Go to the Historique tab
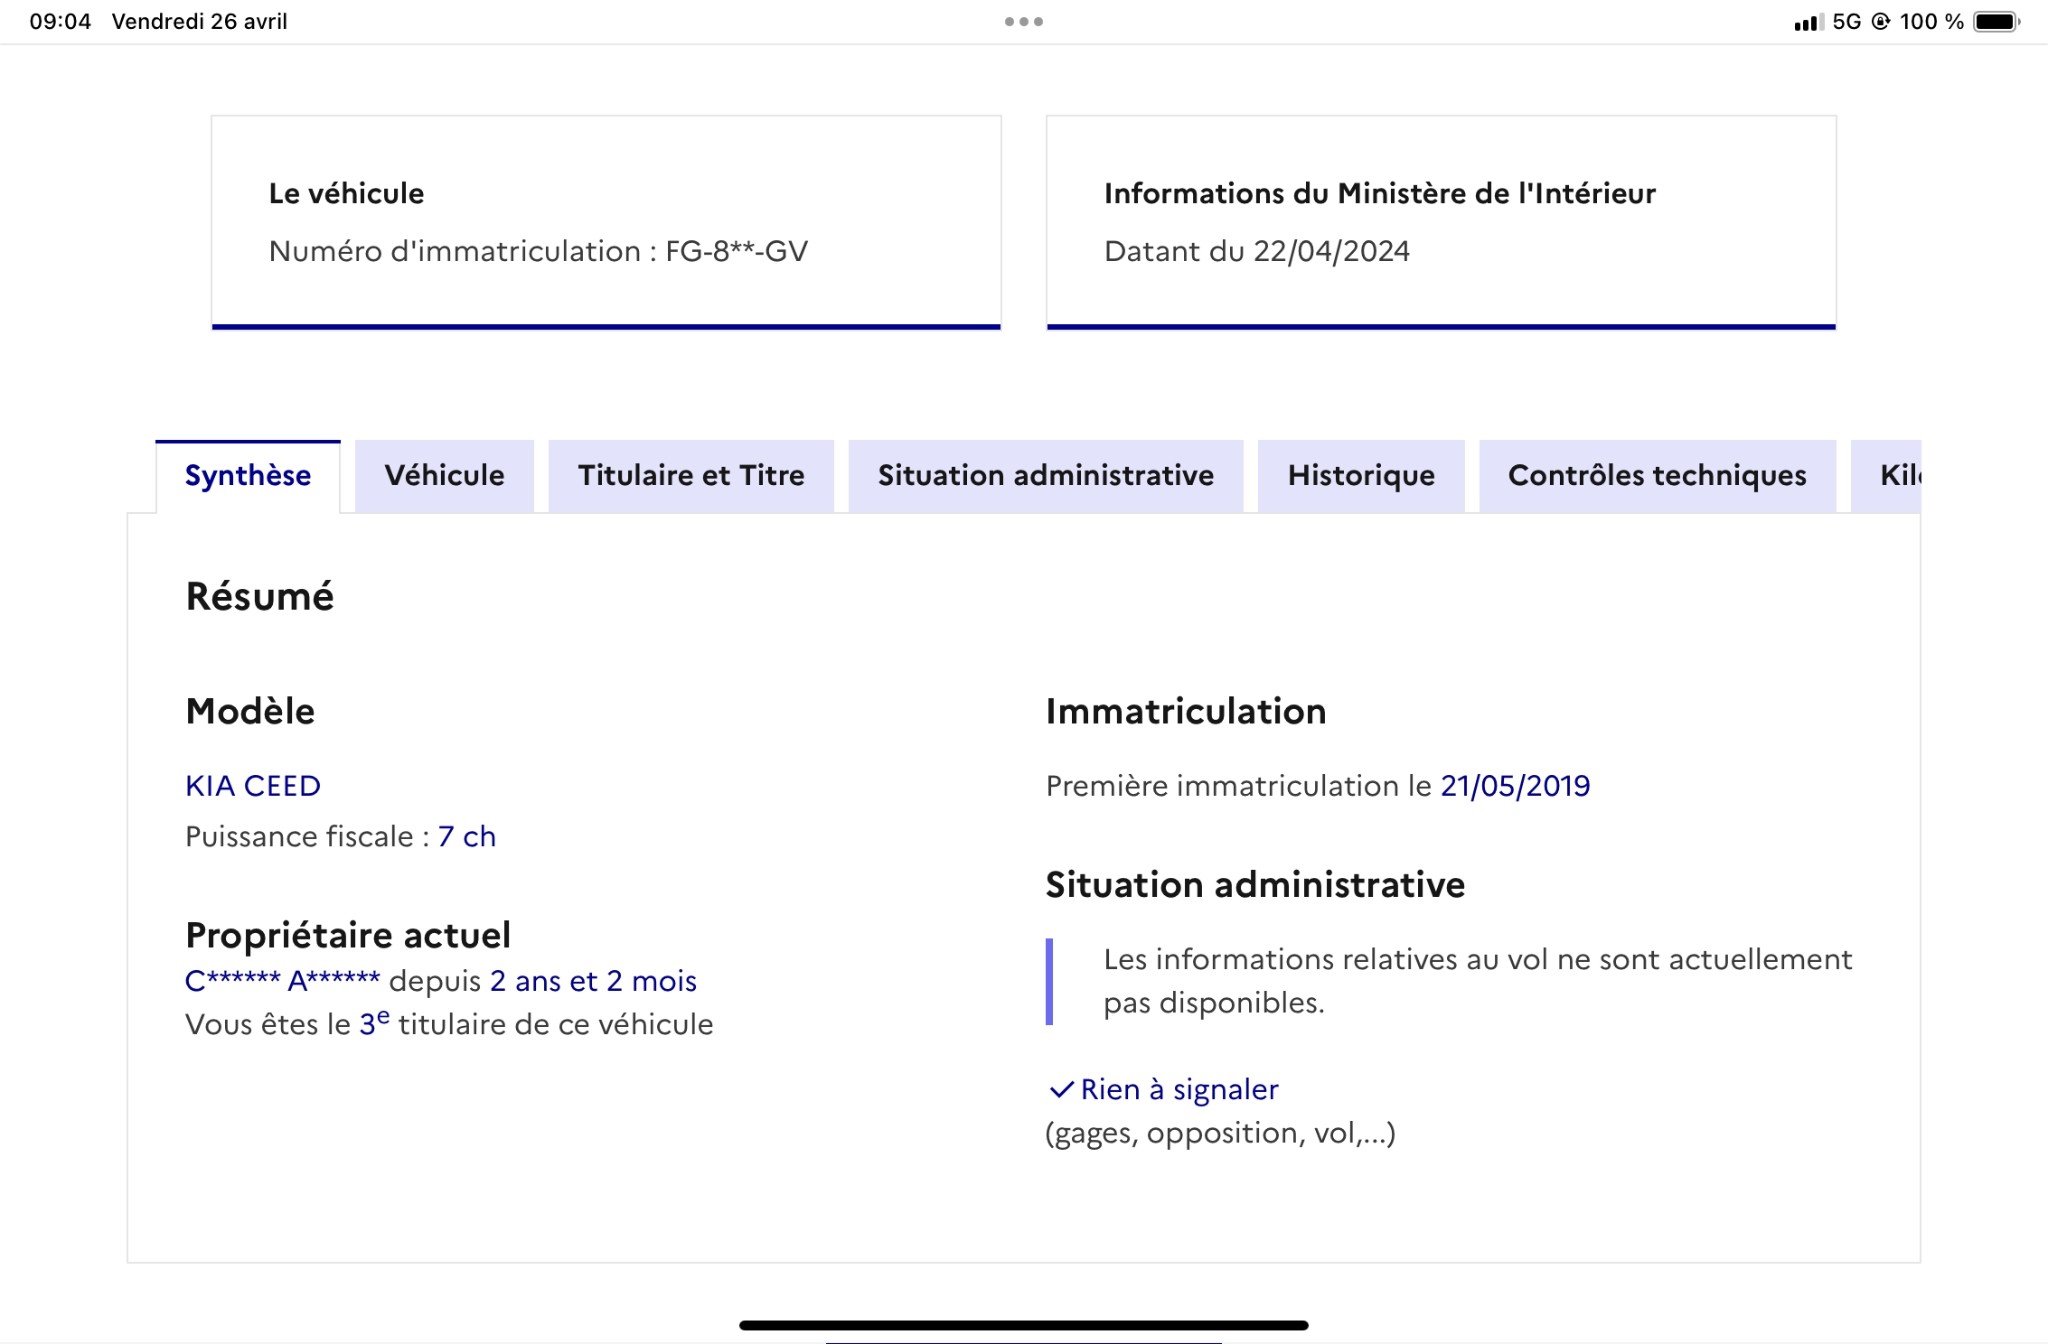 click(x=1361, y=476)
